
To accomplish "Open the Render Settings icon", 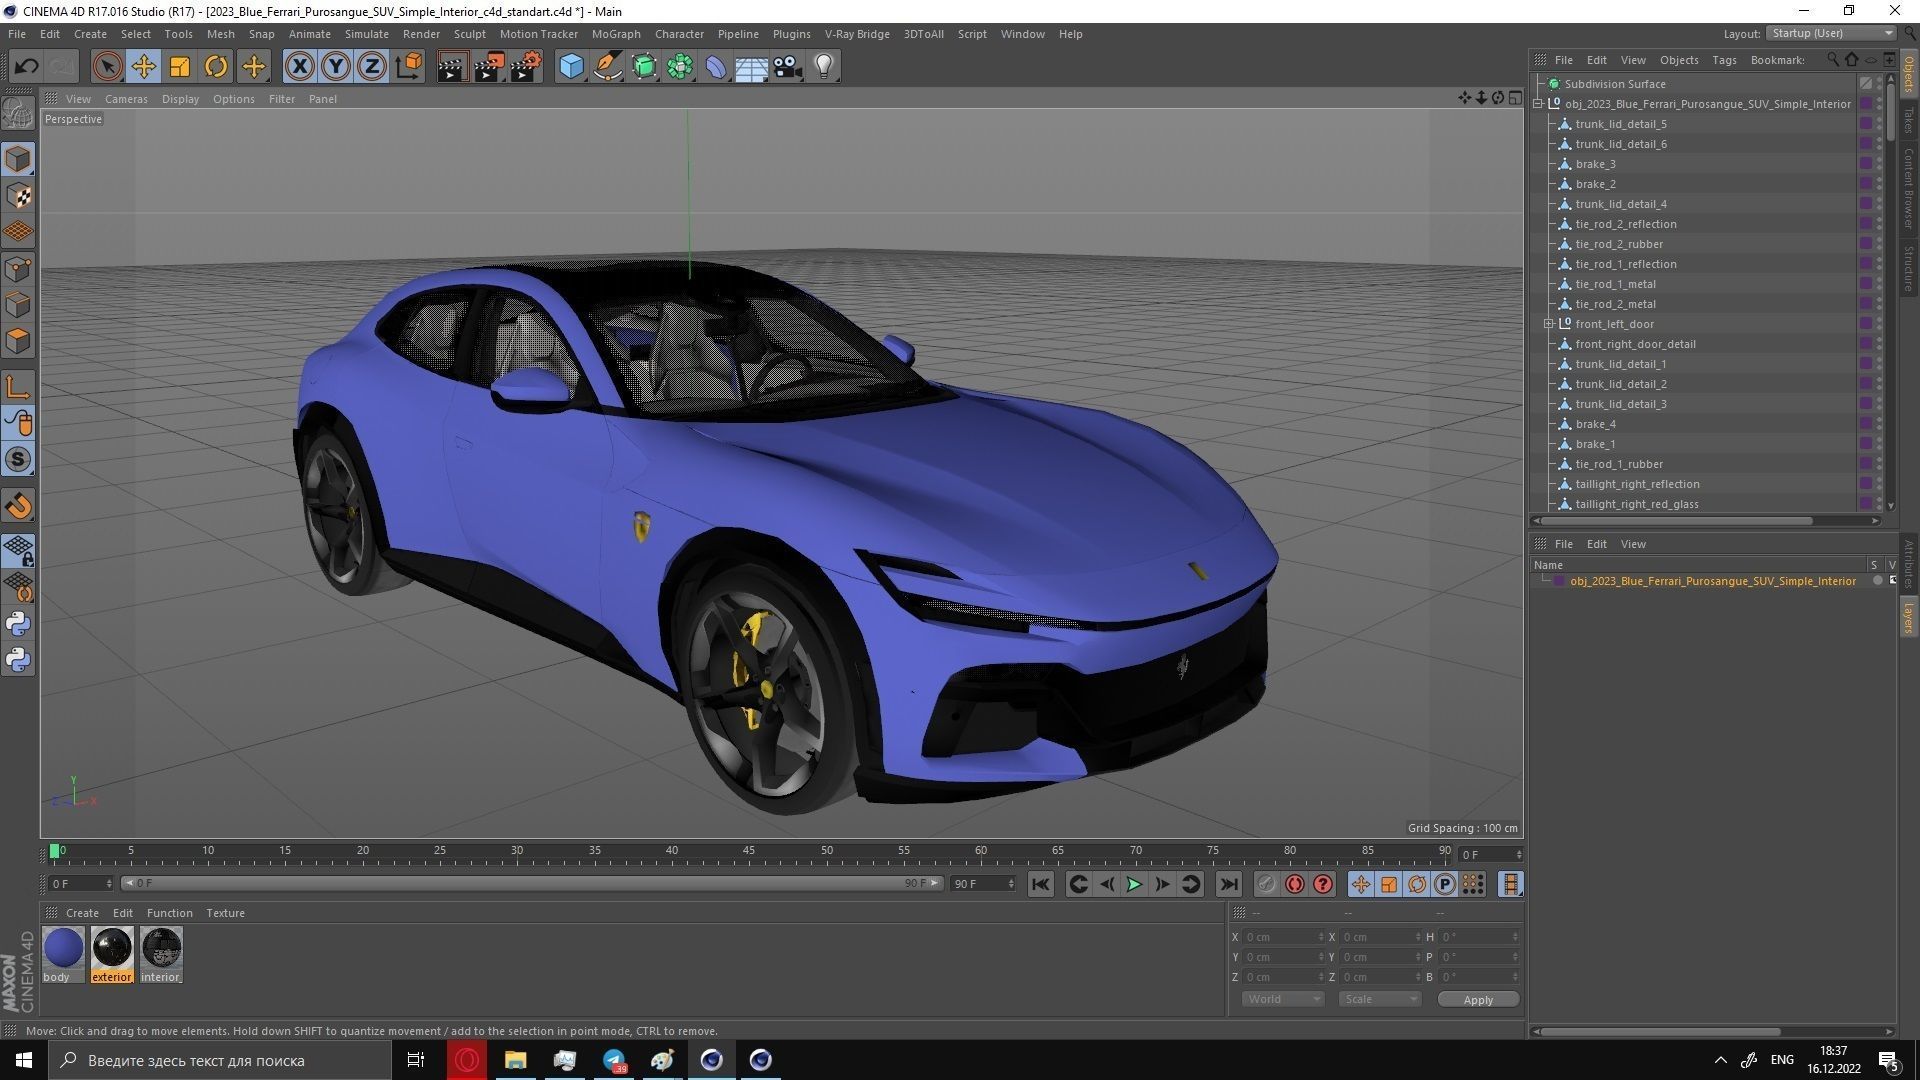I will coord(525,66).
